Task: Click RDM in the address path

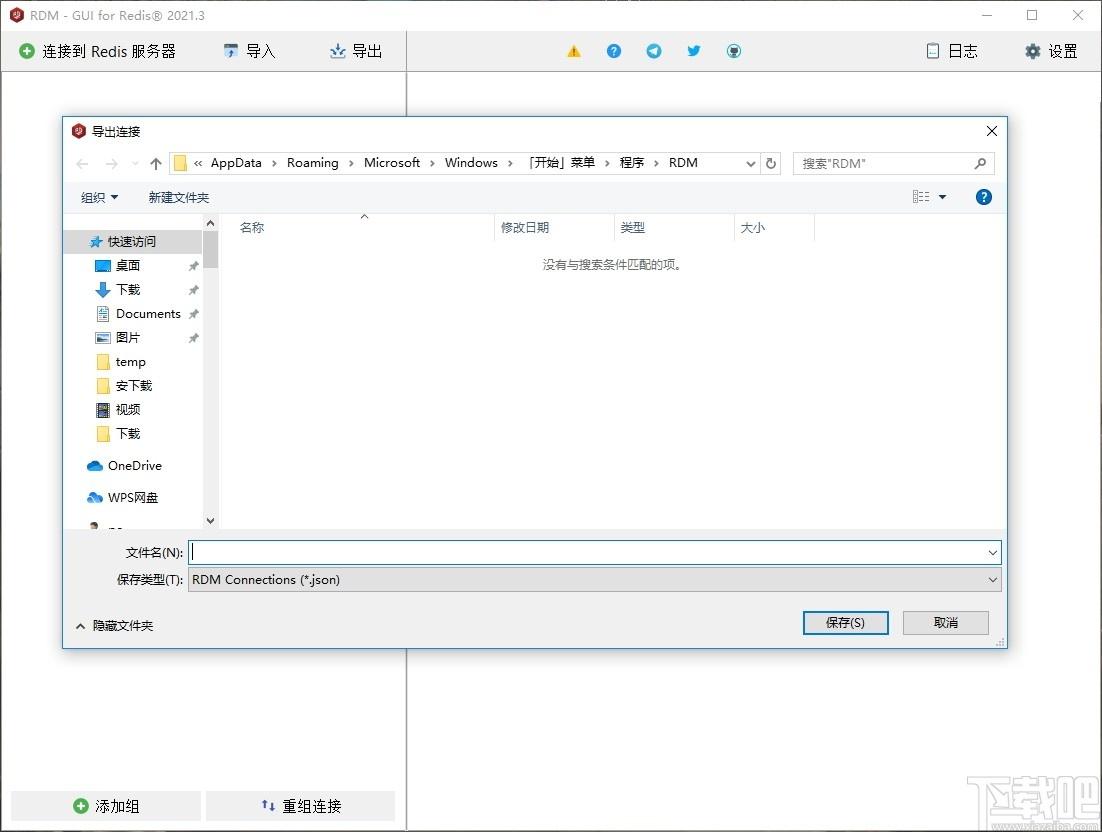Action: click(683, 163)
